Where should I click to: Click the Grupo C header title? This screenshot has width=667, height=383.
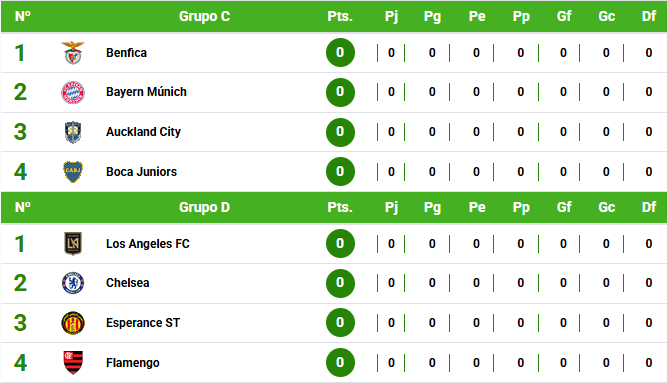pos(204,16)
